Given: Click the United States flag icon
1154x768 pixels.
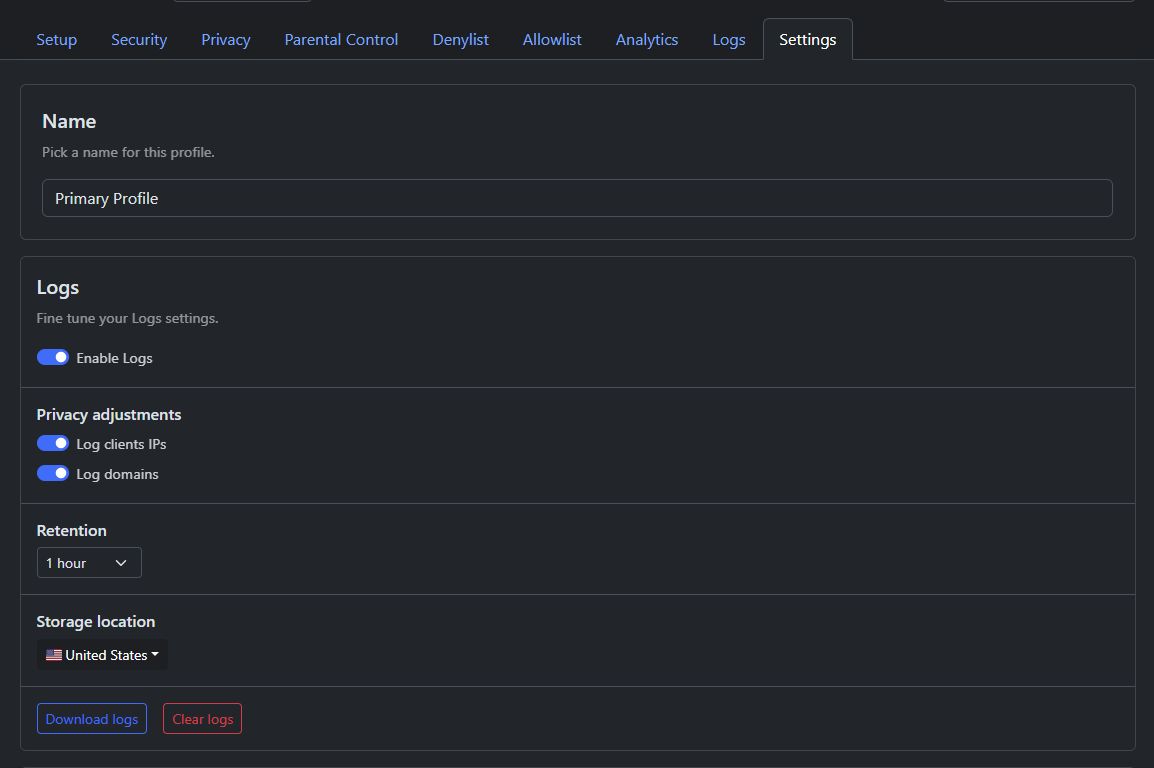Looking at the screenshot, I should (54, 655).
